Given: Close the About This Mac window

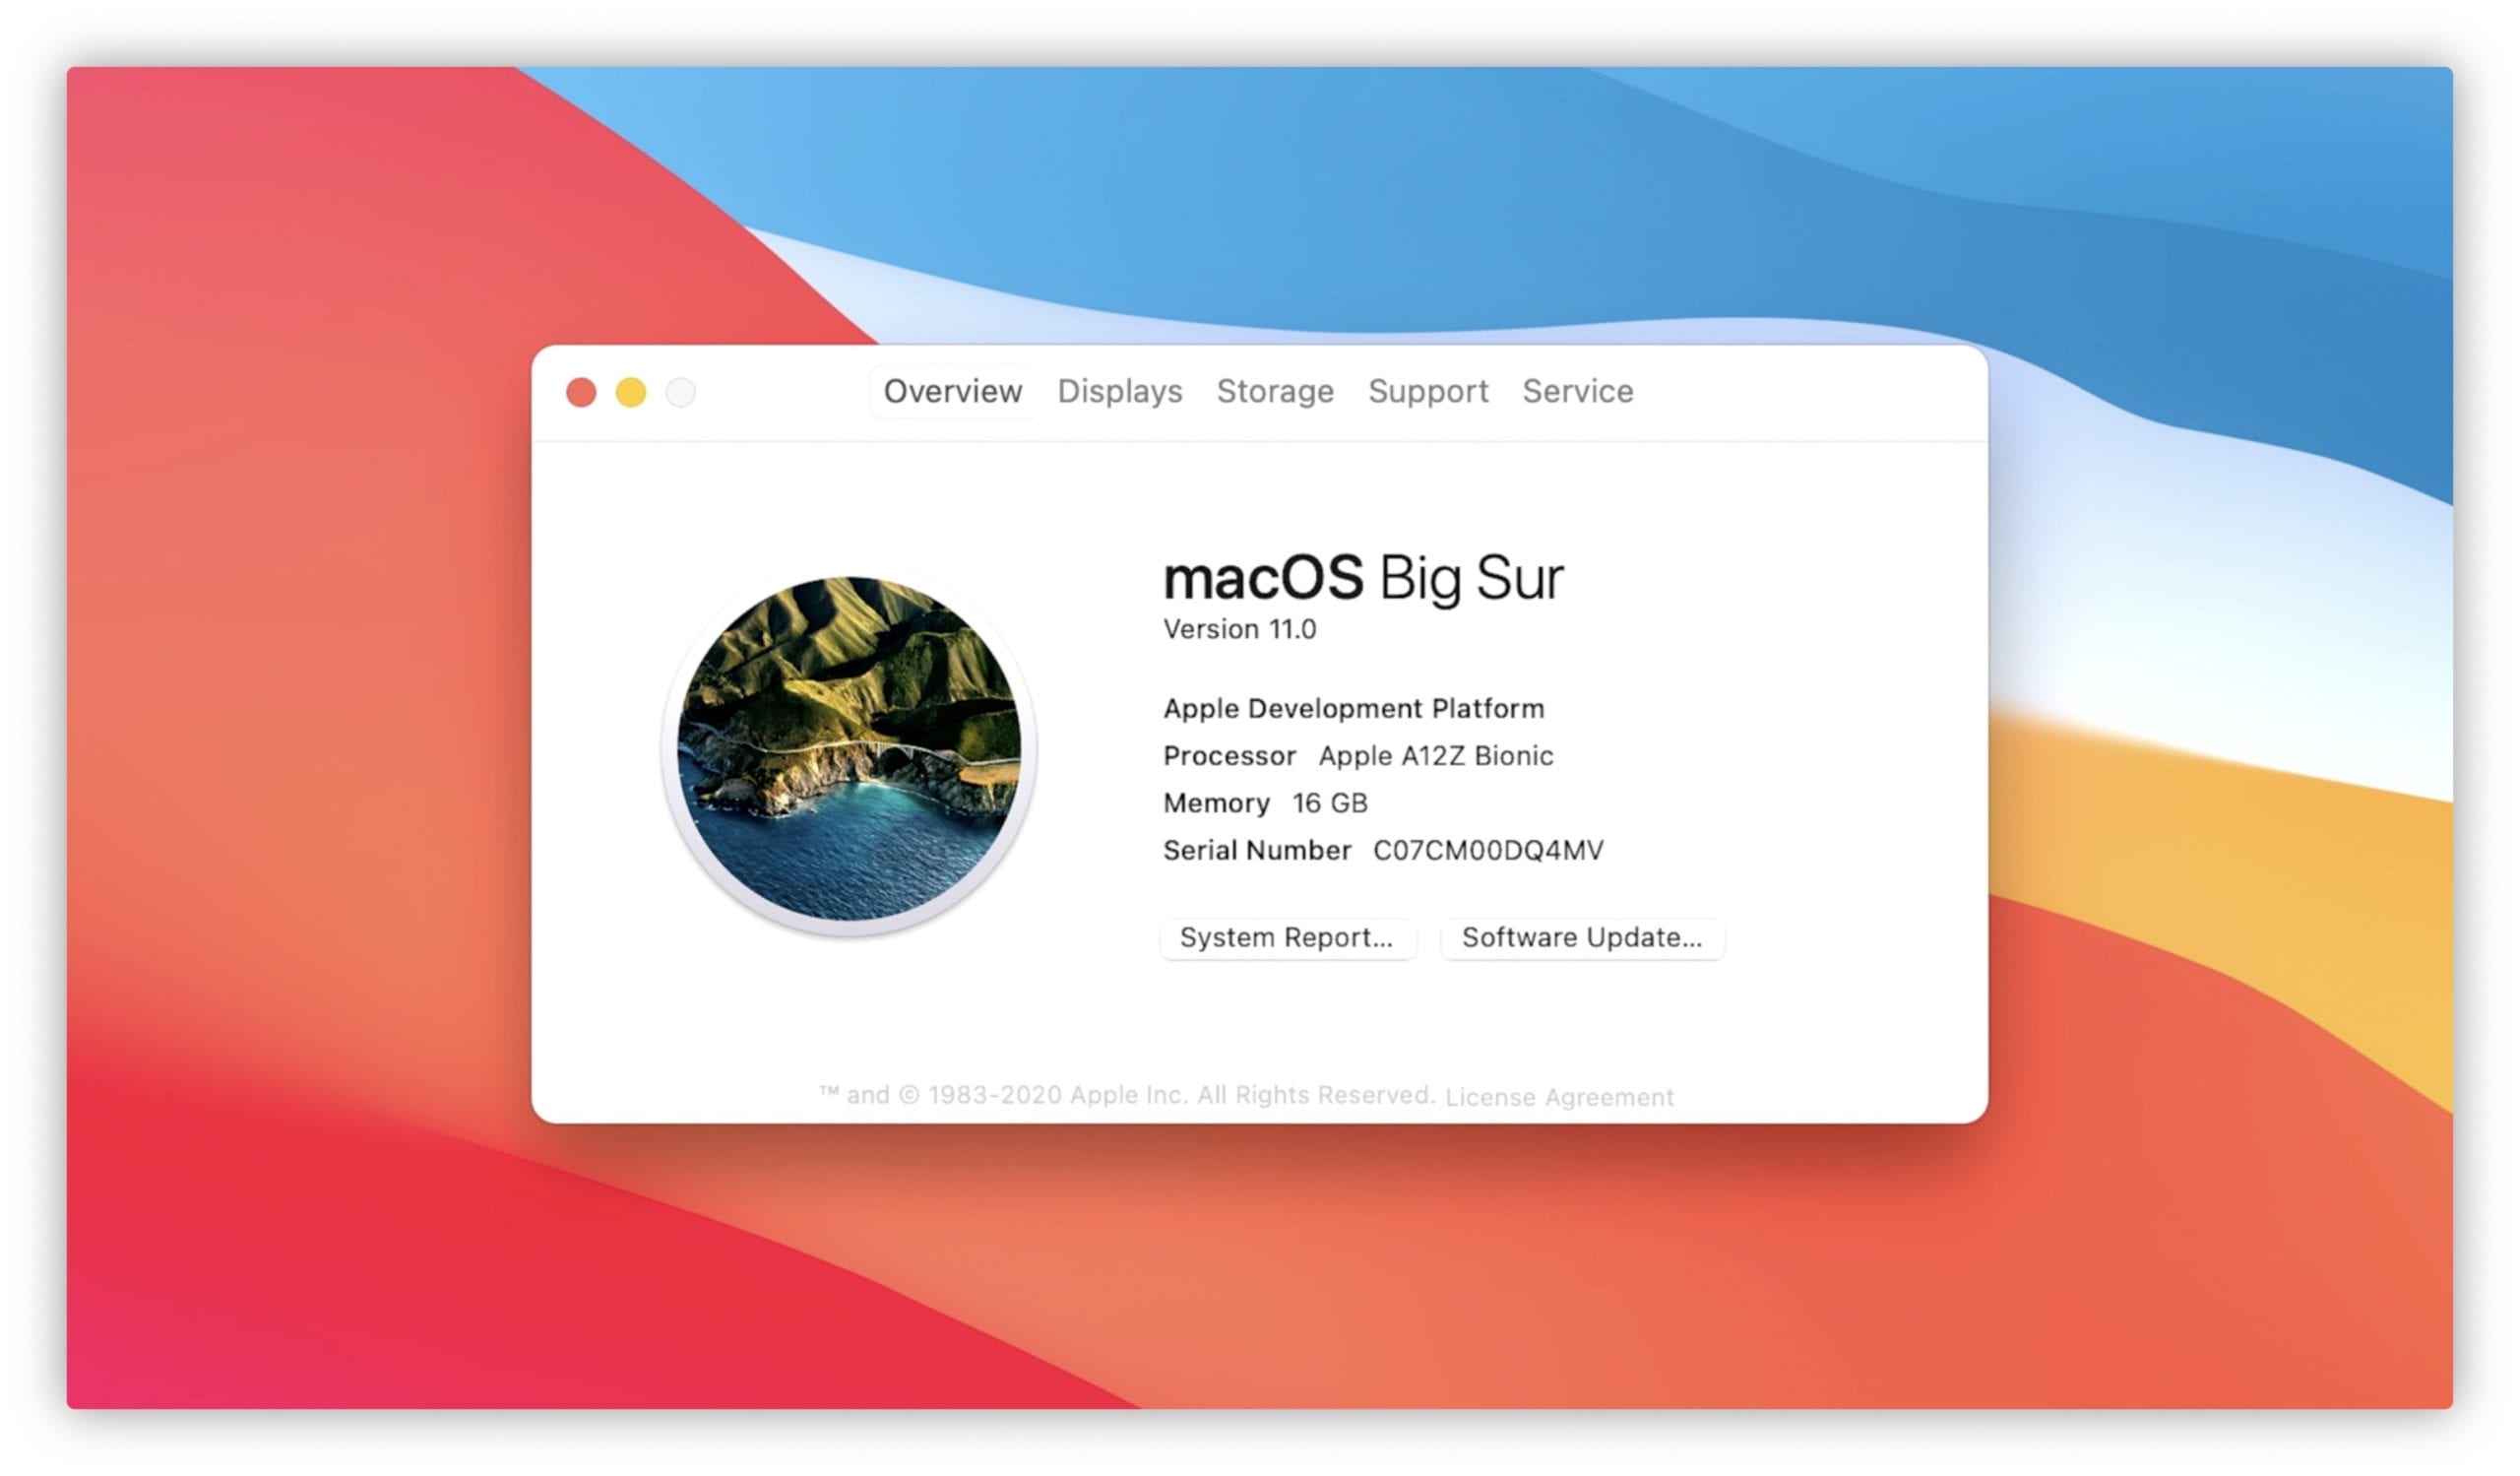Looking at the screenshot, I should (580, 392).
